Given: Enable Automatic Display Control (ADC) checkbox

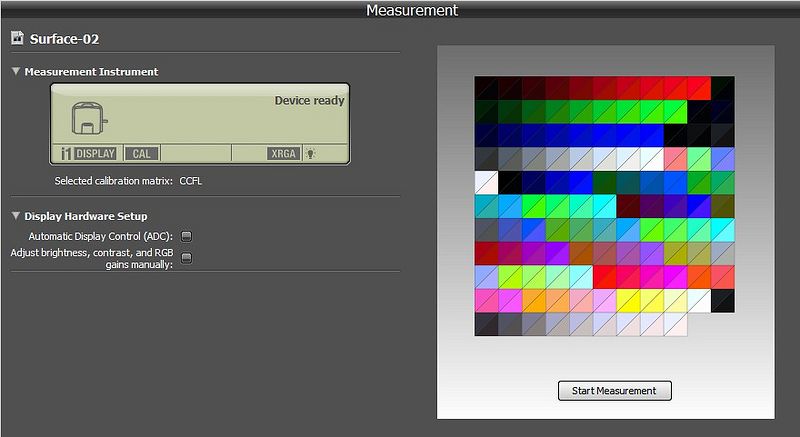Looking at the screenshot, I should [x=187, y=236].
